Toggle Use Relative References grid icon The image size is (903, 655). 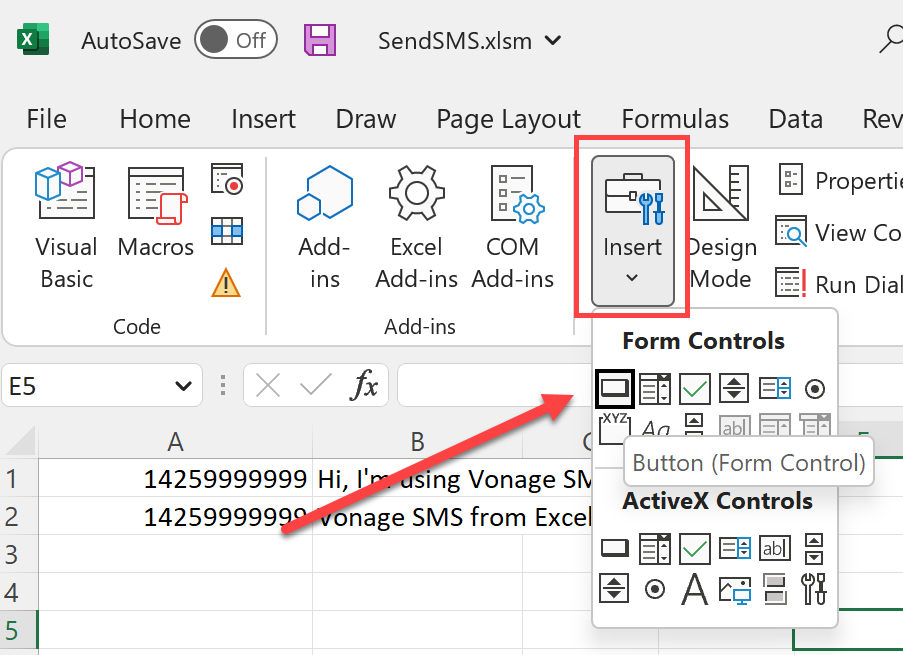tap(227, 231)
